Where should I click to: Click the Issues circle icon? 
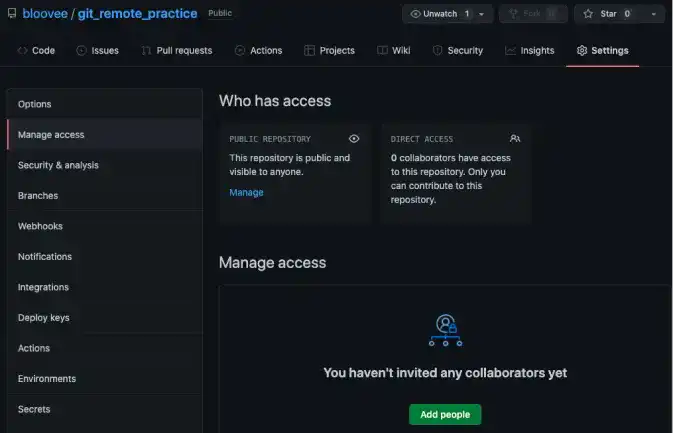point(81,51)
